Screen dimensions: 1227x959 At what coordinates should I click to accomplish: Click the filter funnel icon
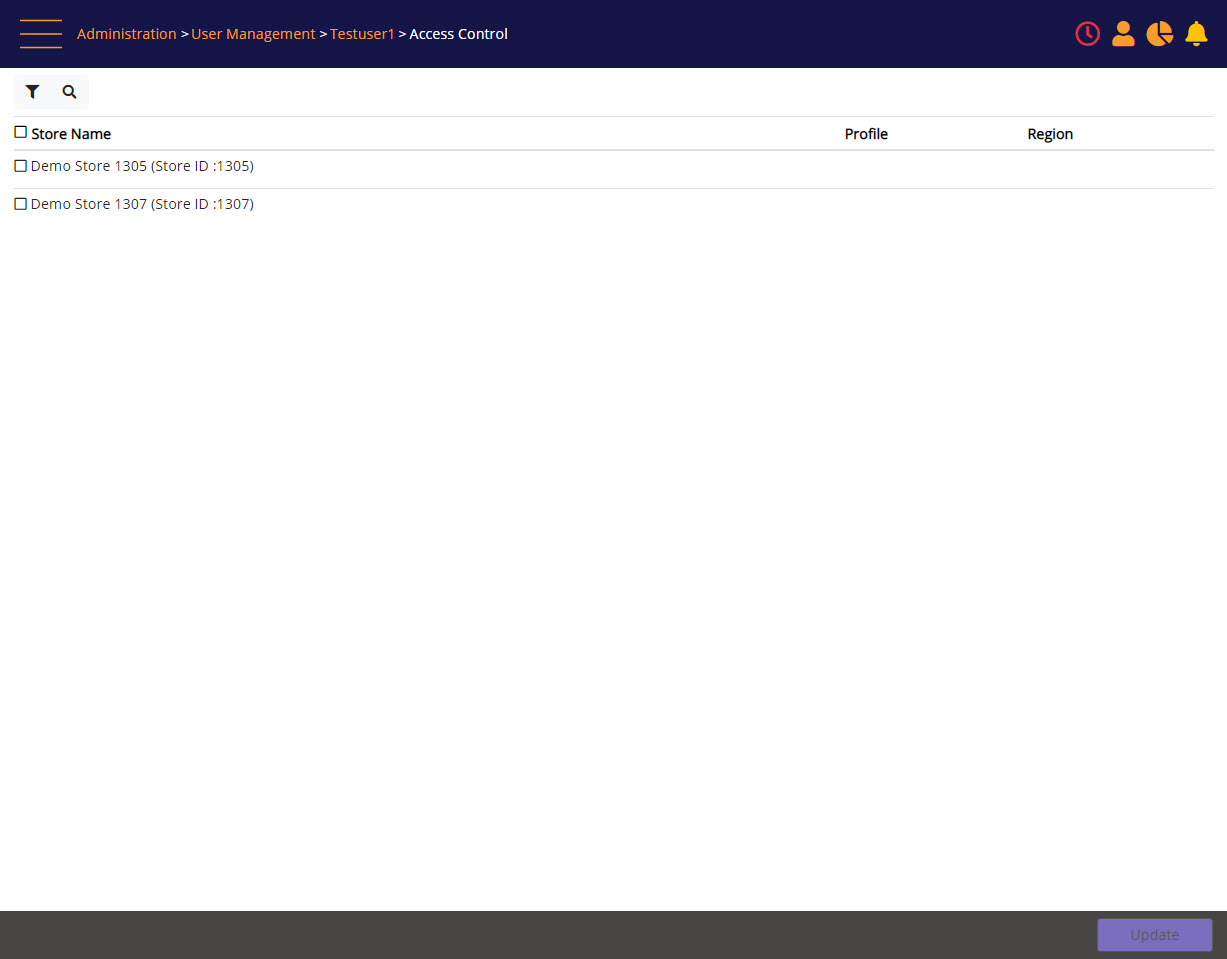click(33, 92)
